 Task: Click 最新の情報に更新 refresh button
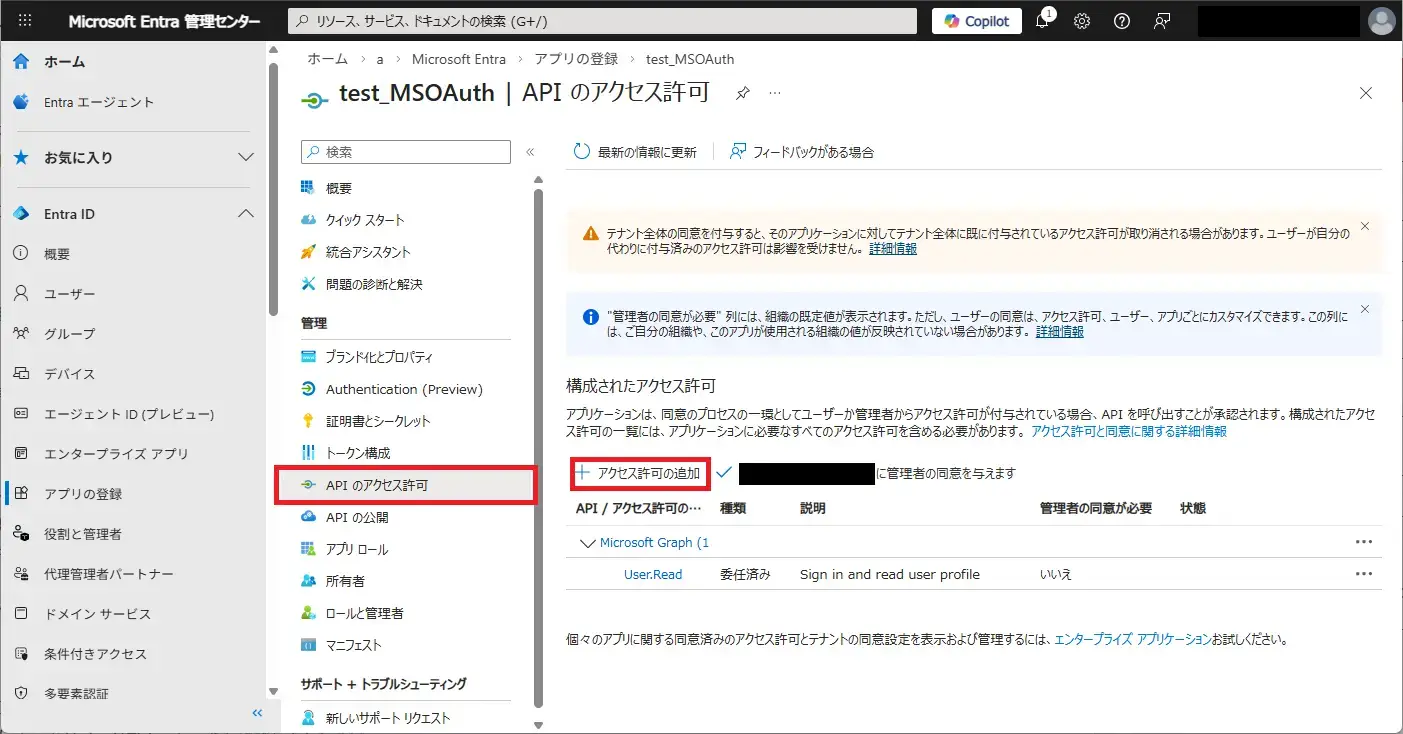pos(635,152)
